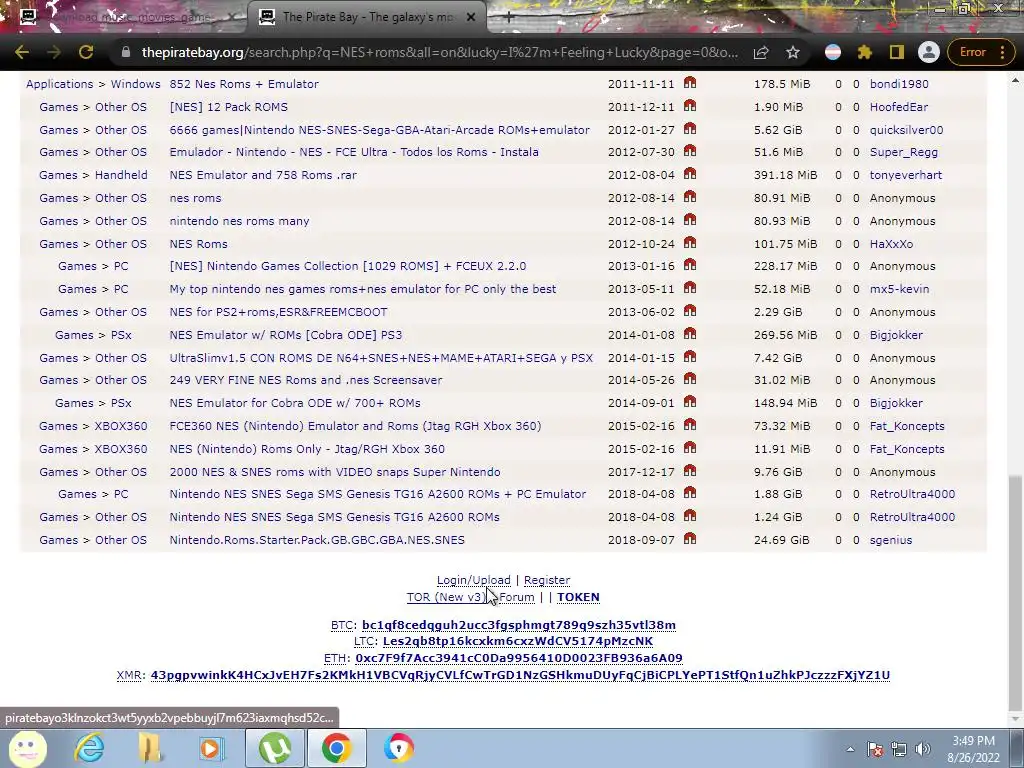
Task: Open a new browser tab
Action: (509, 17)
